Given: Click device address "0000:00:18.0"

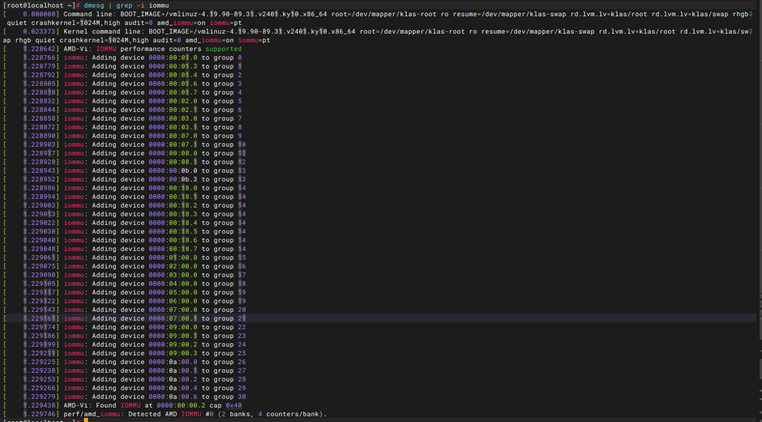Looking at the screenshot, I should (173, 188).
